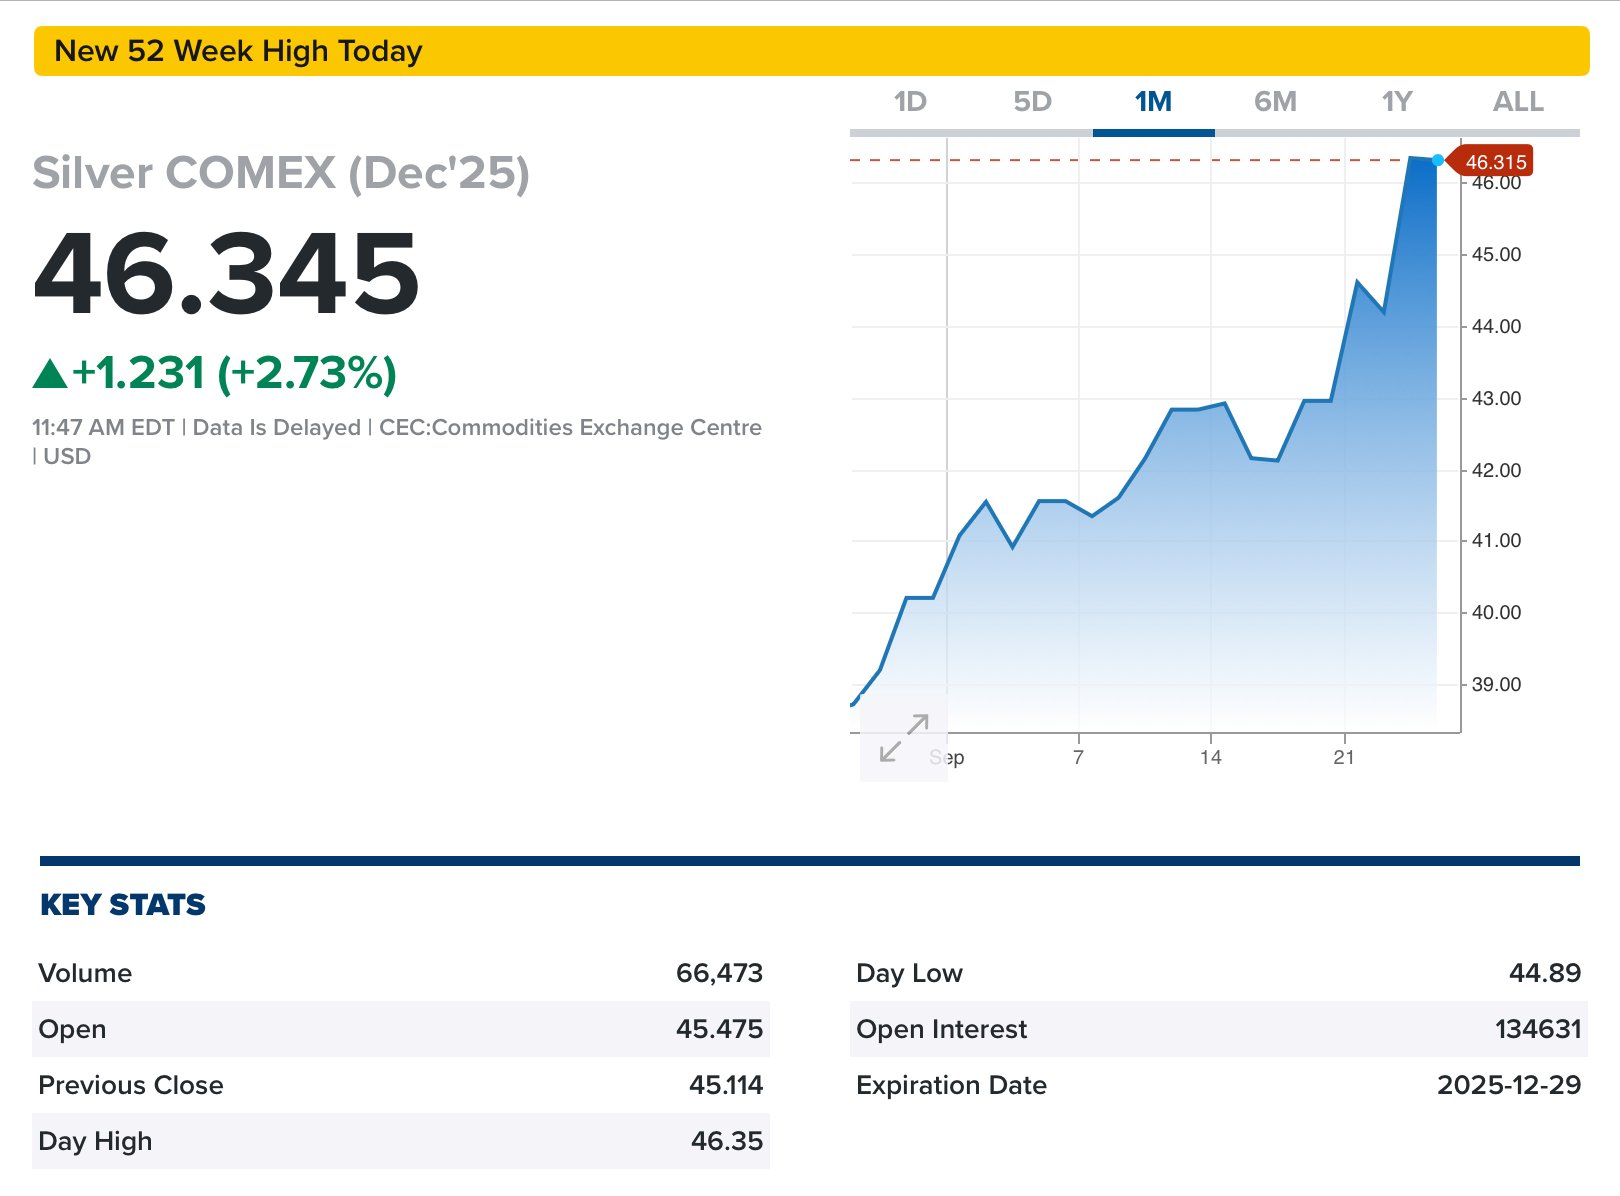The image size is (1620, 1196).
Task: Click the x-axis date label 21
Action: tap(1344, 757)
